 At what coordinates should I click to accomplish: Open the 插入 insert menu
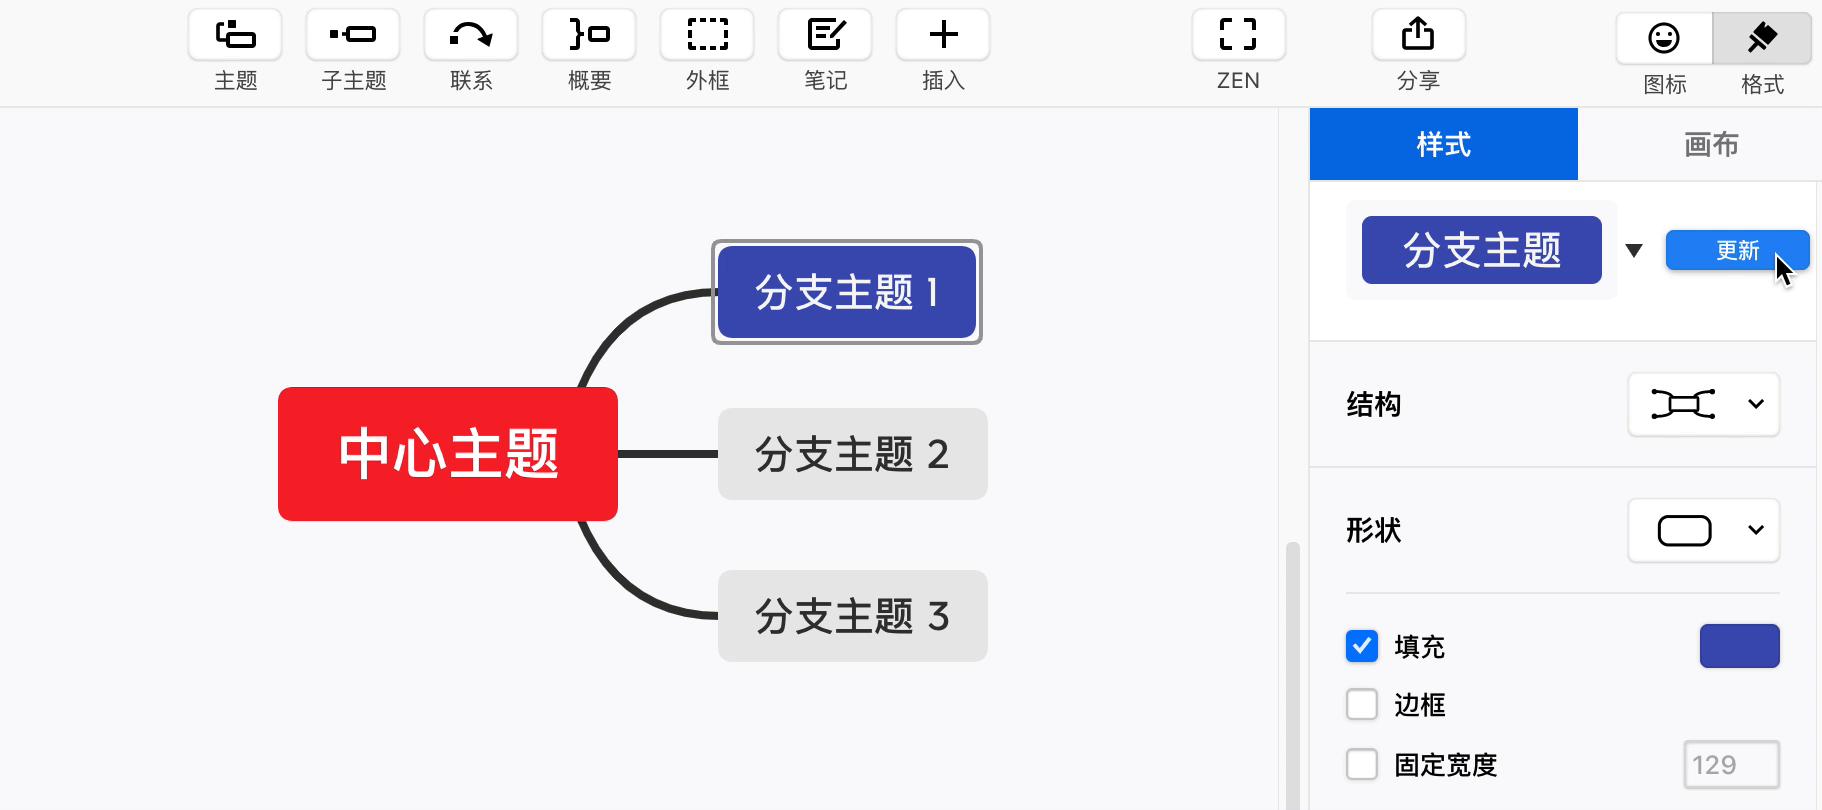click(943, 36)
